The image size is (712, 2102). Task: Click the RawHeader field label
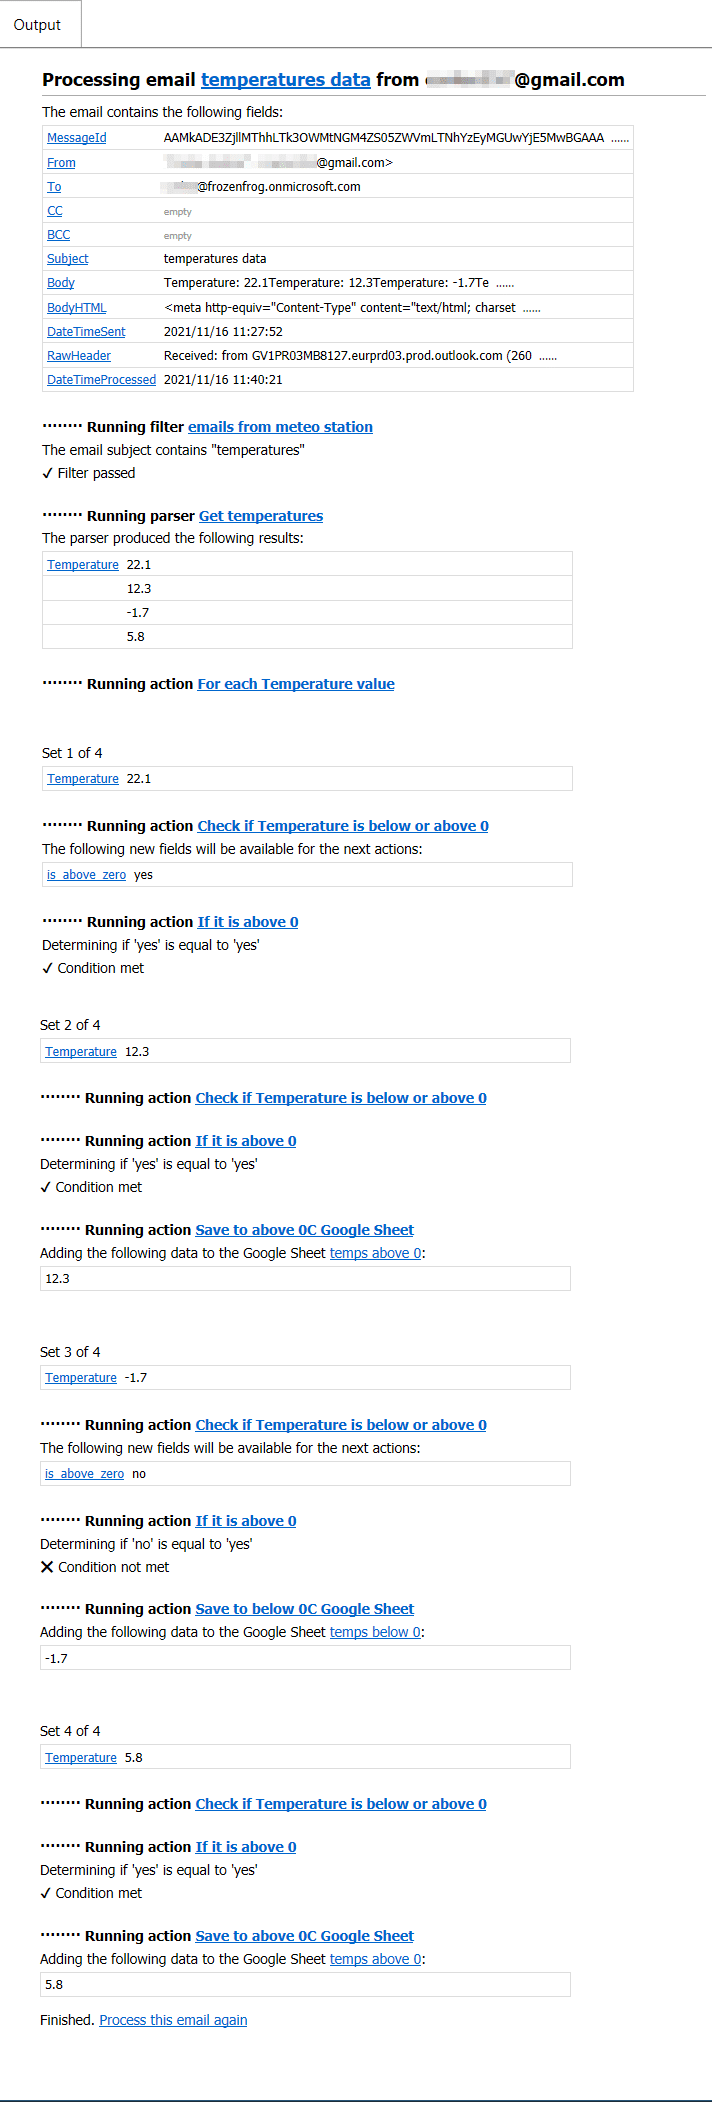(77, 355)
